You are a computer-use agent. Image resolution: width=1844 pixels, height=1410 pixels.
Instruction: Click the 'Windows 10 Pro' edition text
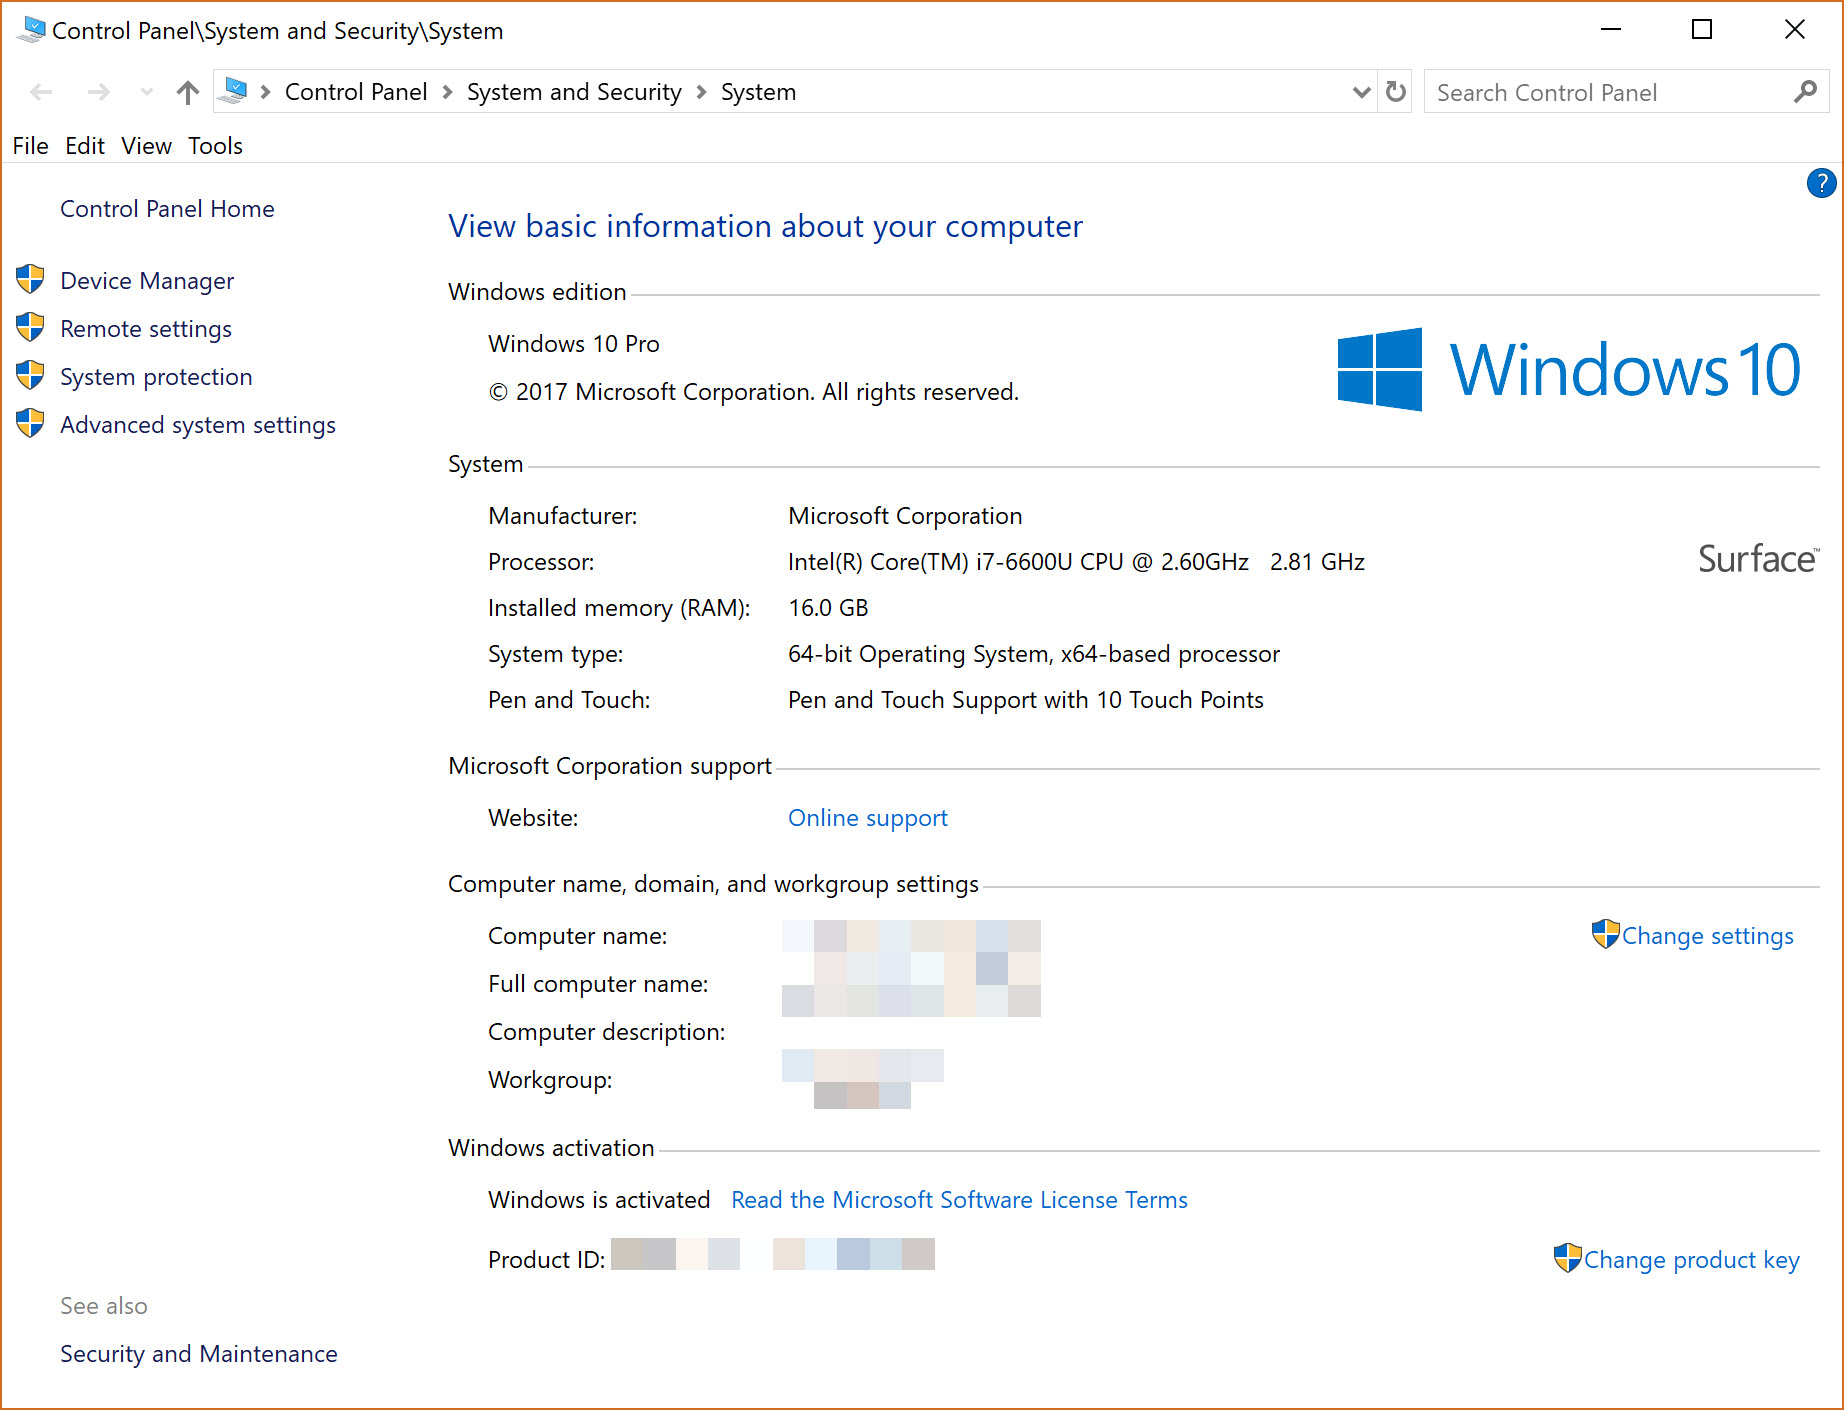[574, 343]
